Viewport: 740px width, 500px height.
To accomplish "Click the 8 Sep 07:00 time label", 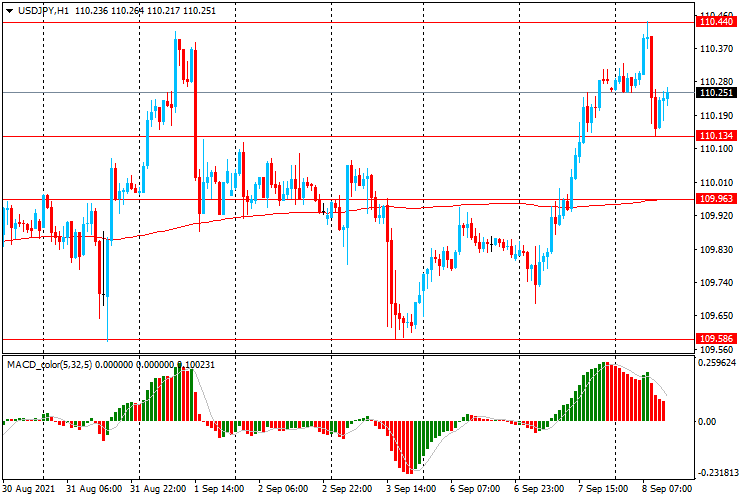I will [x=667, y=489].
